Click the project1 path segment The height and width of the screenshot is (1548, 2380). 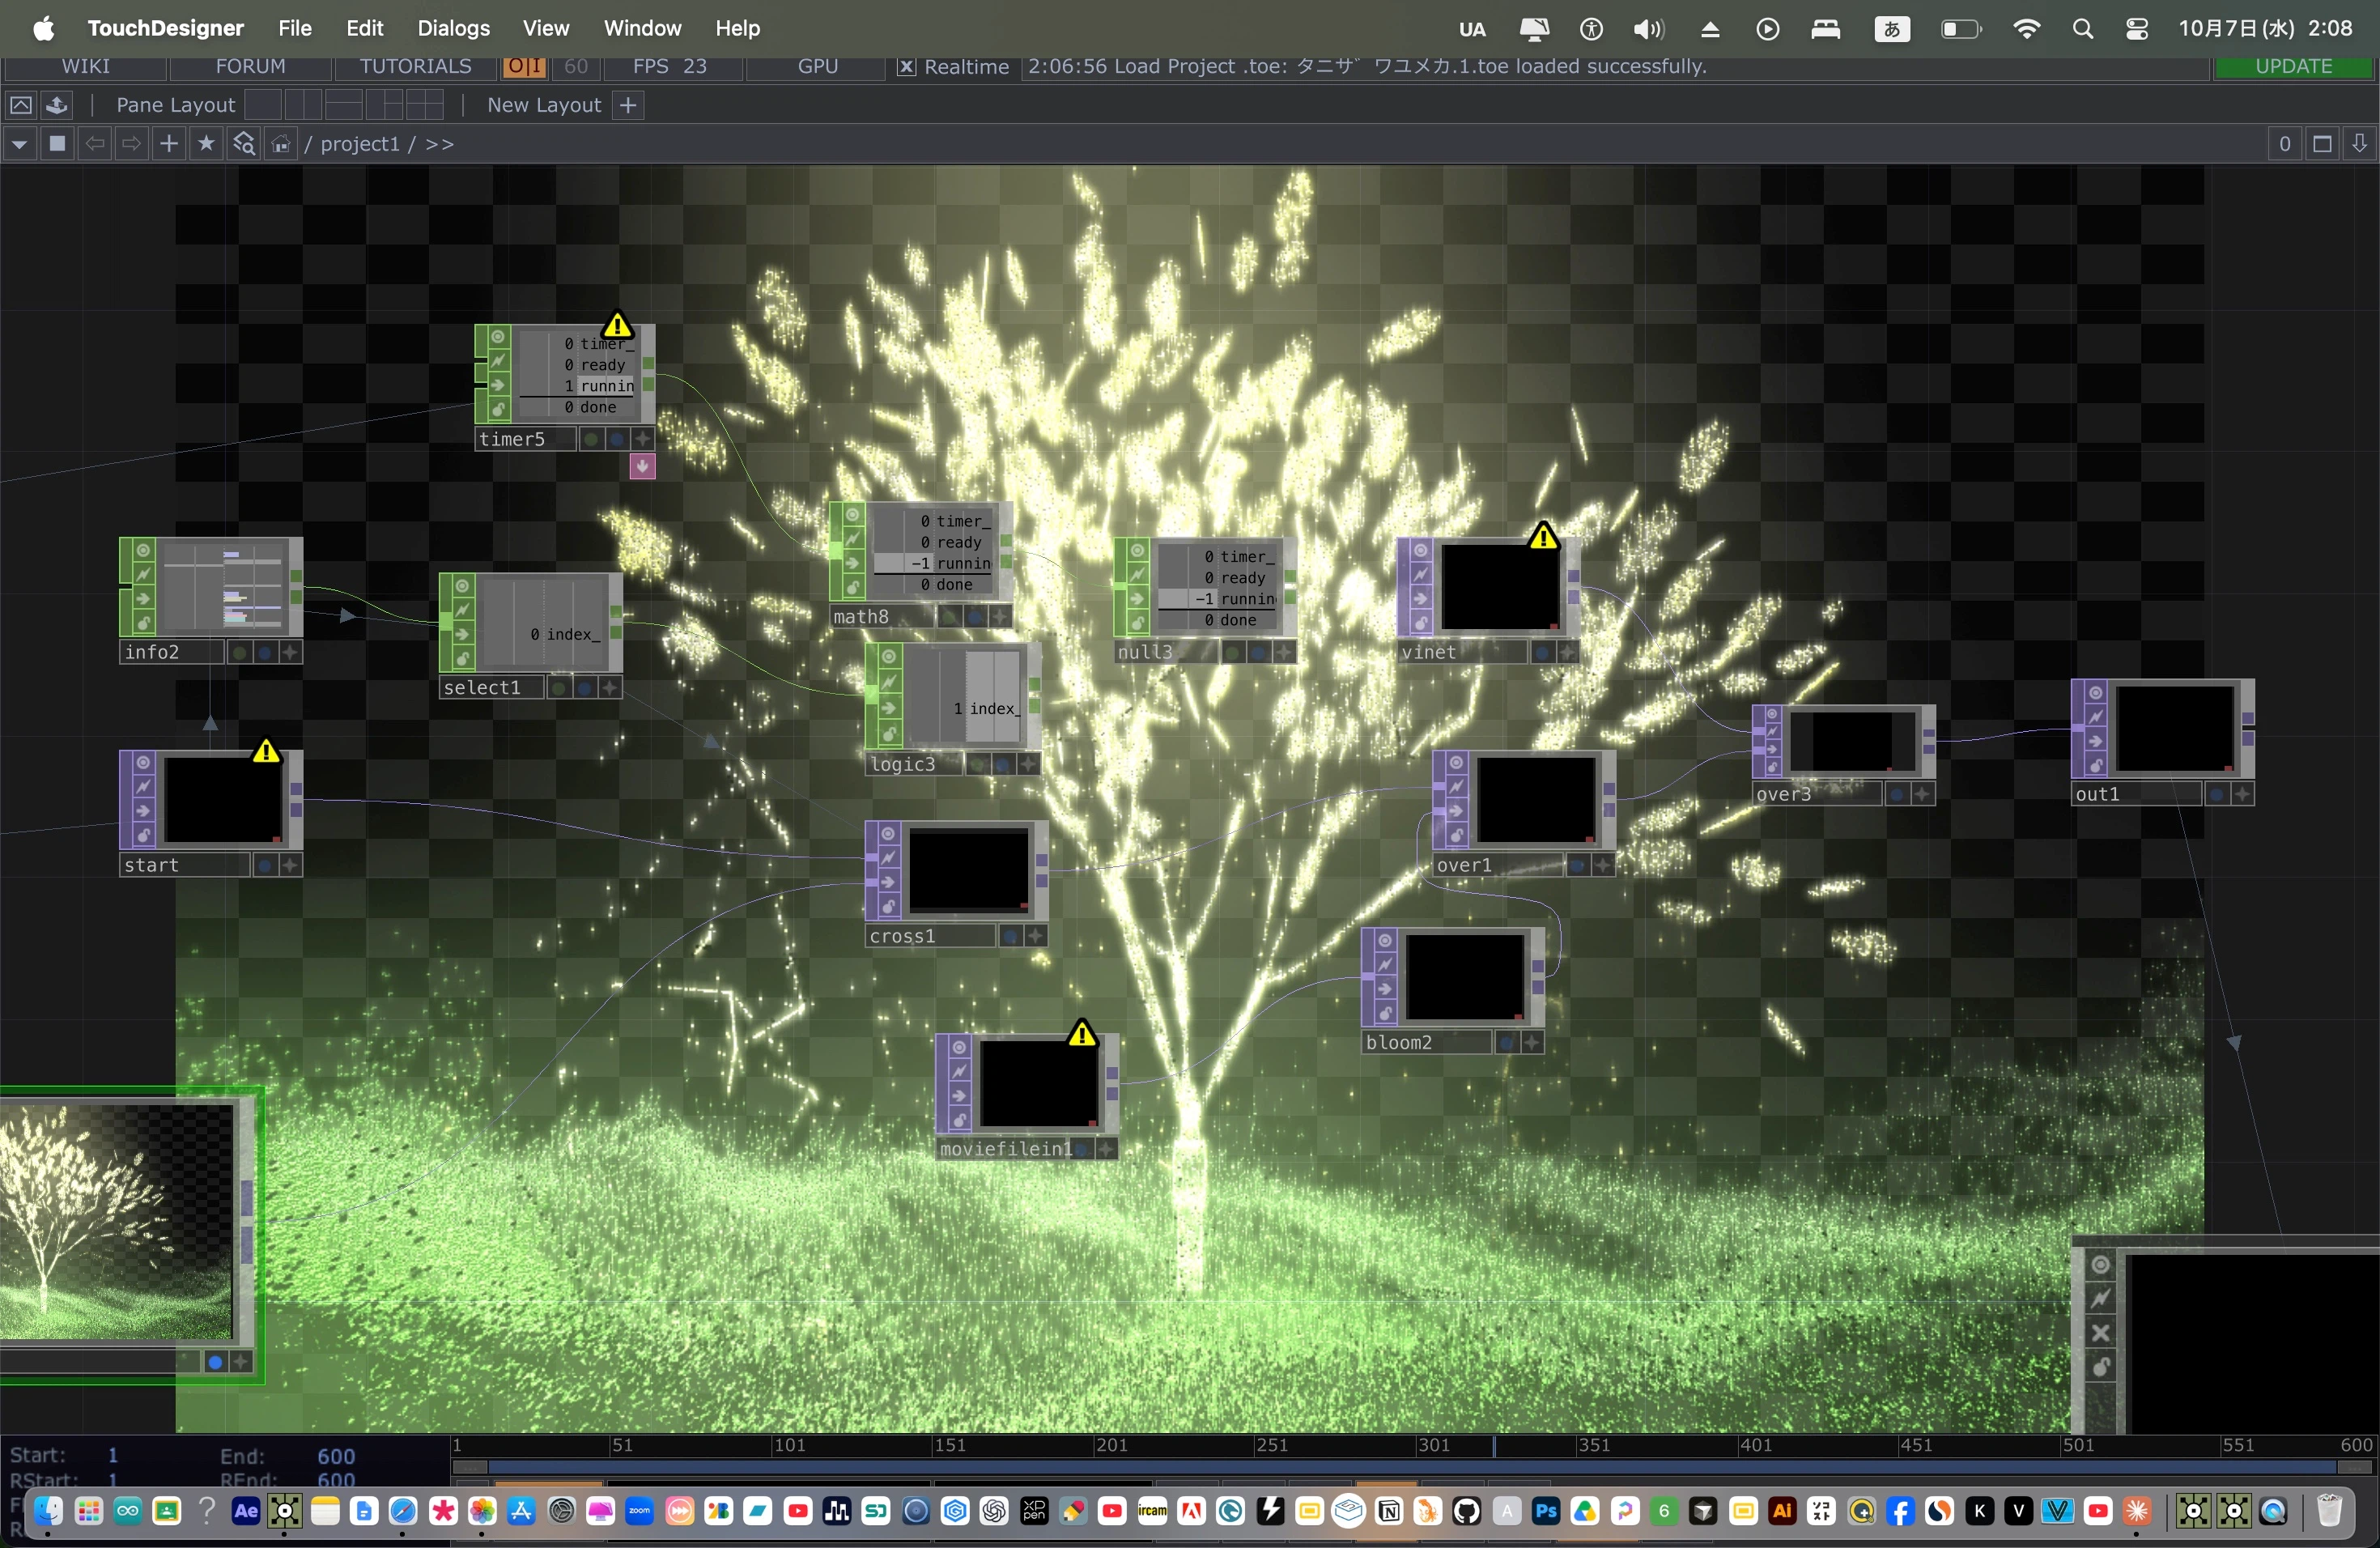(x=359, y=144)
